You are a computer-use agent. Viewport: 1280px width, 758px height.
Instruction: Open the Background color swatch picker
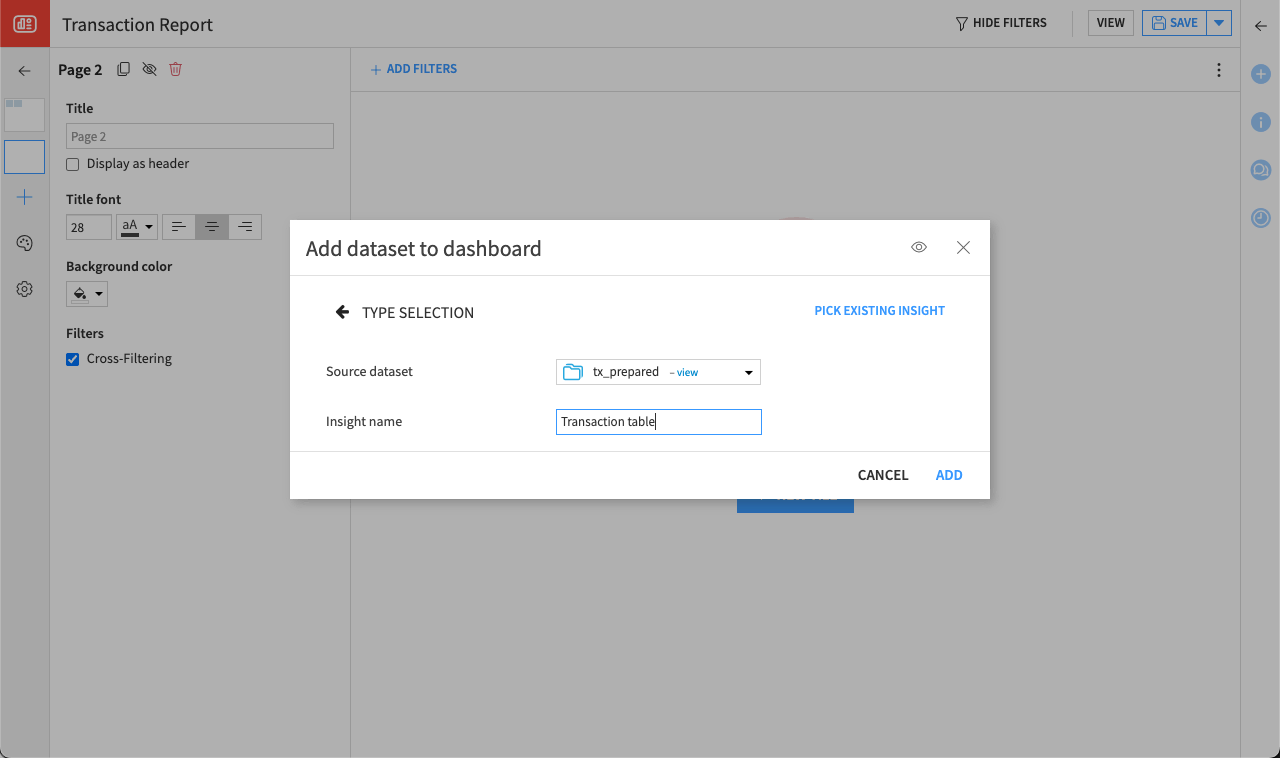coord(86,293)
